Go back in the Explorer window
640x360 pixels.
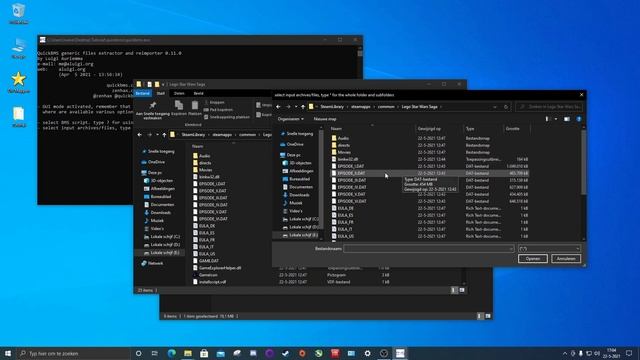coord(140,135)
